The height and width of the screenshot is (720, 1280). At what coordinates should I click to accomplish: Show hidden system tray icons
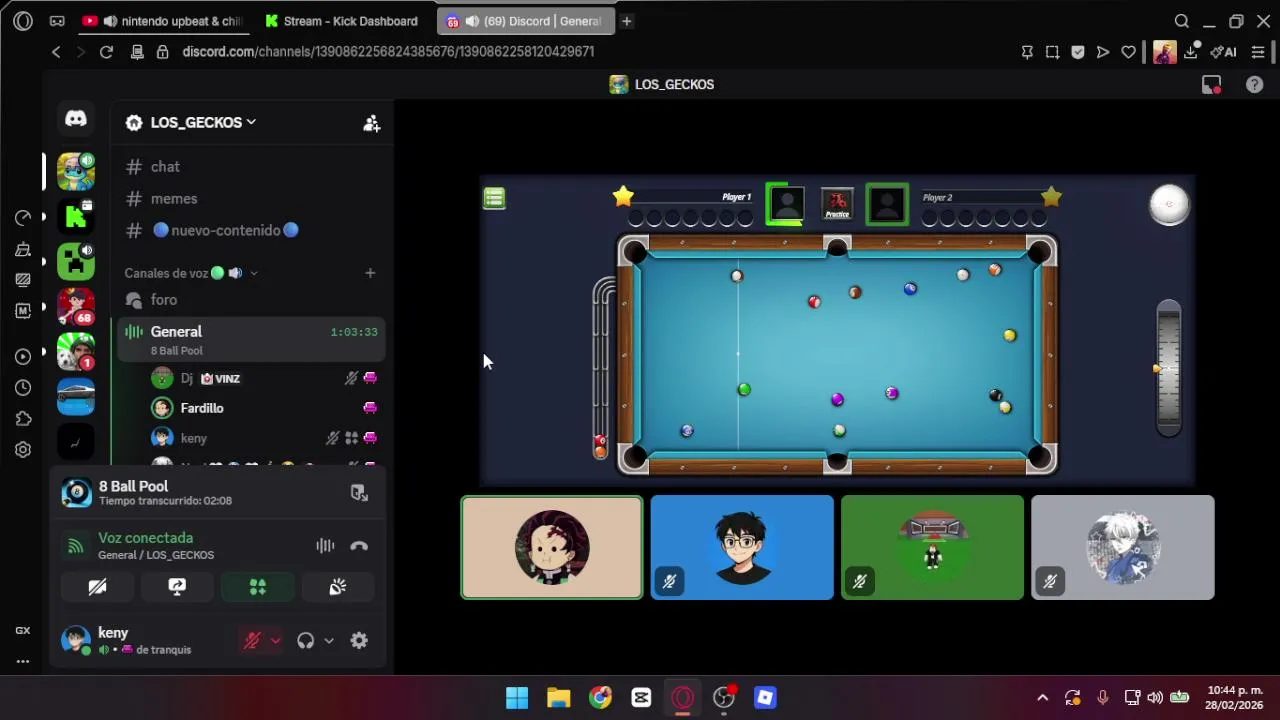(x=1042, y=698)
